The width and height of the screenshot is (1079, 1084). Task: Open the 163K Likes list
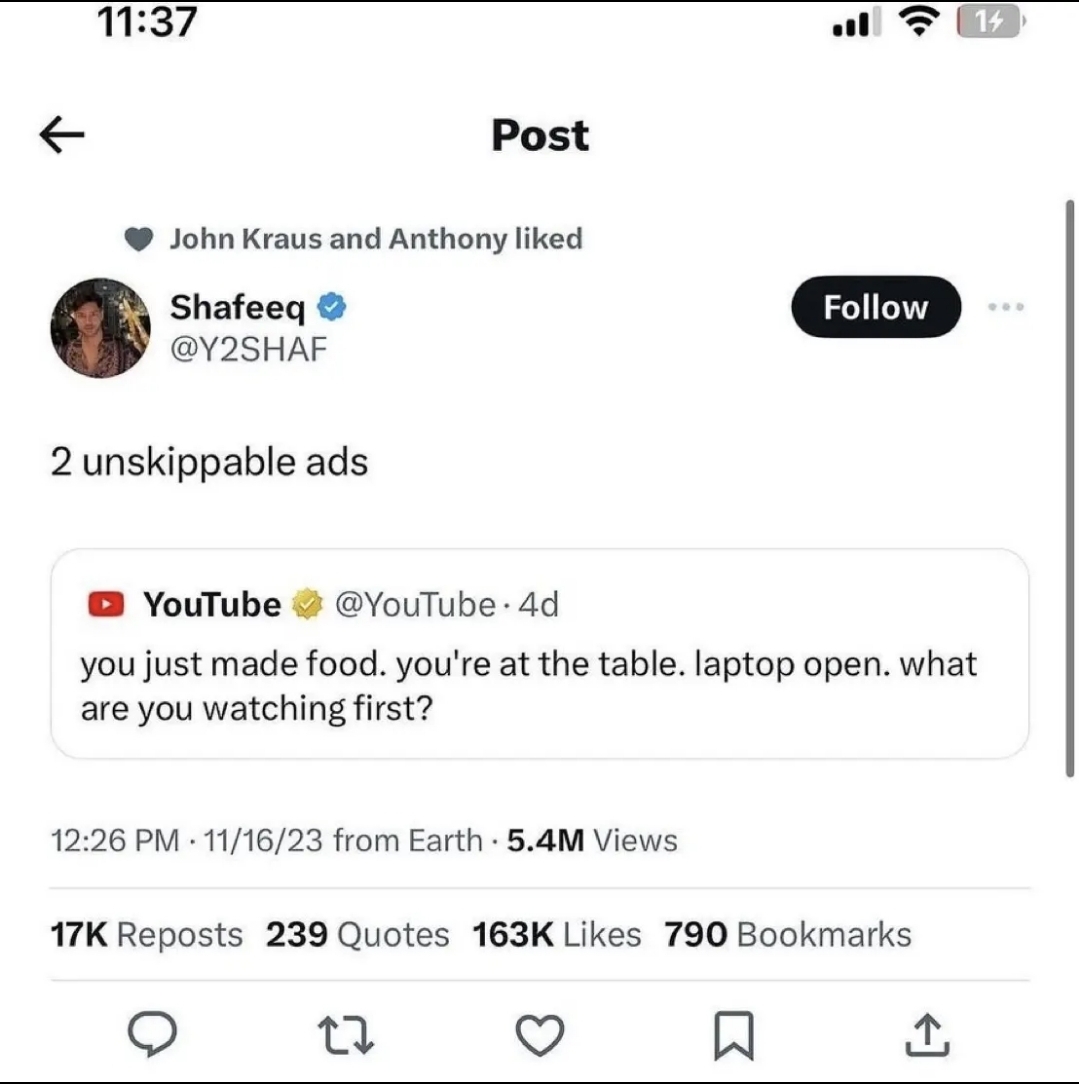(556, 935)
